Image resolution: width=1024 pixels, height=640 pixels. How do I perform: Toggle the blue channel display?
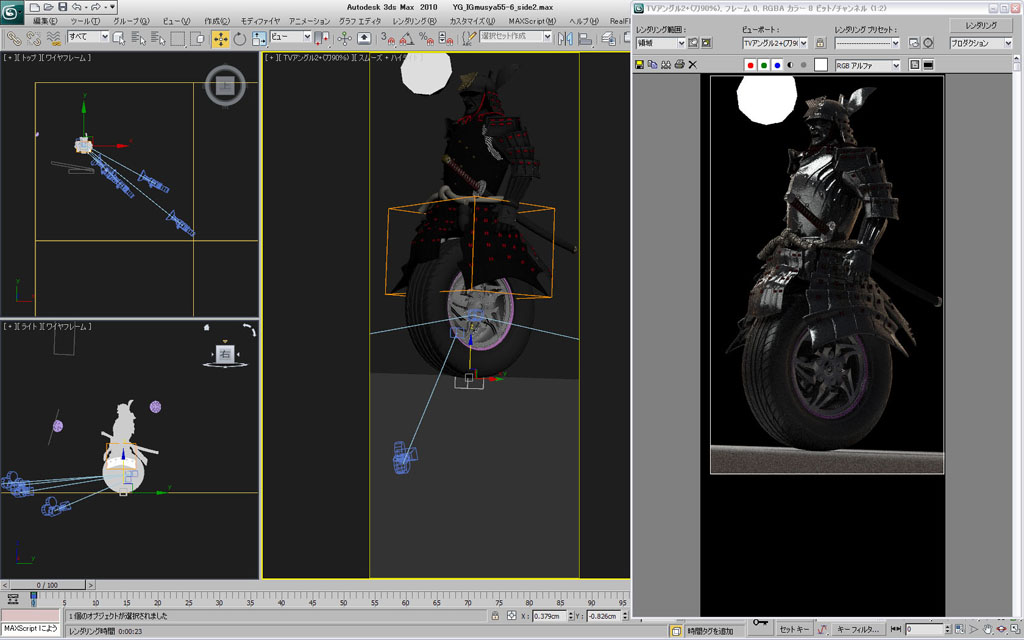(x=777, y=65)
